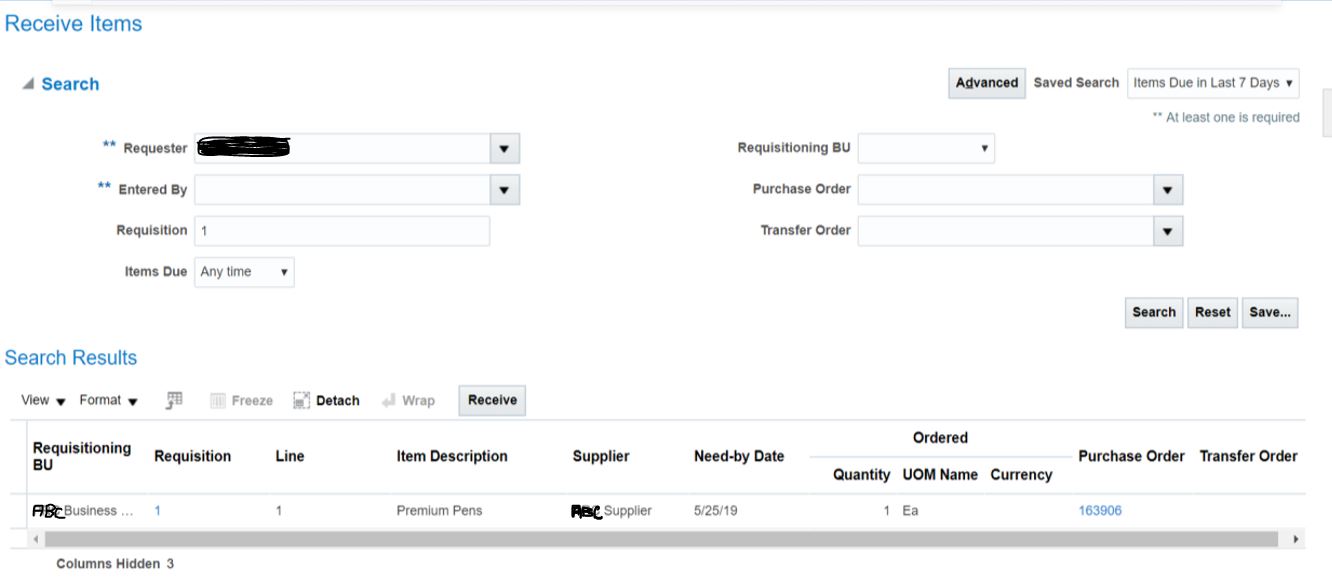This screenshot has width=1332, height=578.
Task: Open purchase order 163906 link
Action: tap(1099, 508)
